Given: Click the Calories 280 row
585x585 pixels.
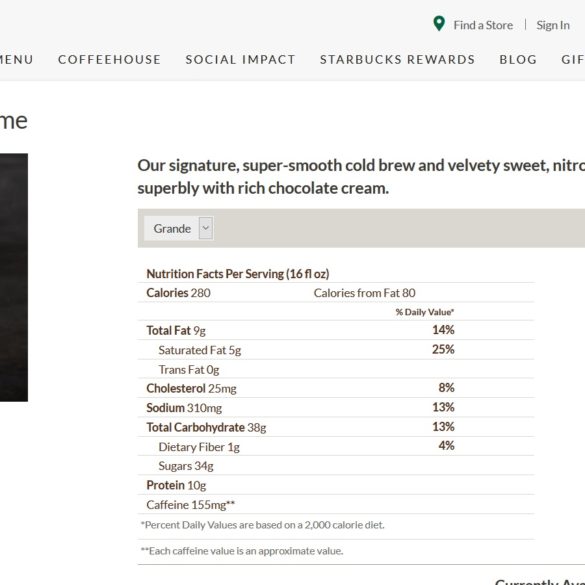Looking at the screenshot, I should pos(336,293).
